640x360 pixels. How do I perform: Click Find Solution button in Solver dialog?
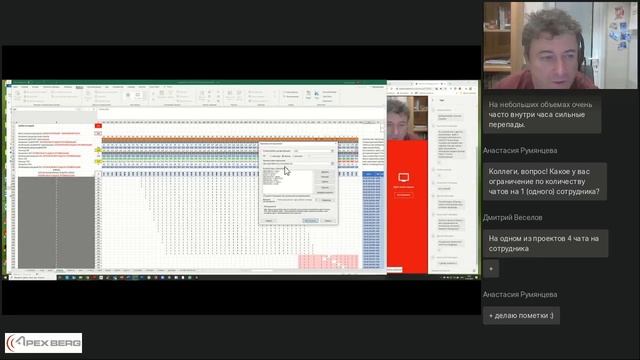coord(311,221)
